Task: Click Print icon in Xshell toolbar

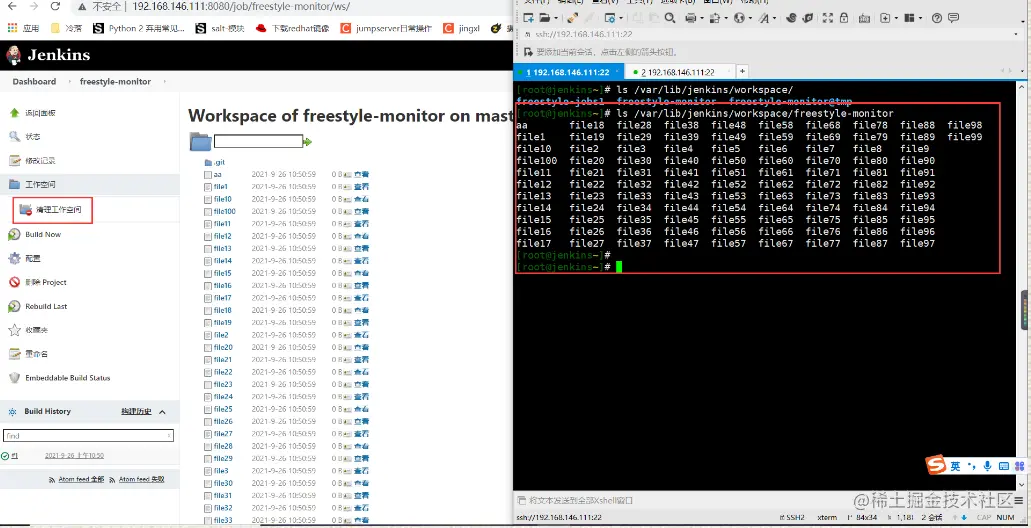Action: pos(690,18)
